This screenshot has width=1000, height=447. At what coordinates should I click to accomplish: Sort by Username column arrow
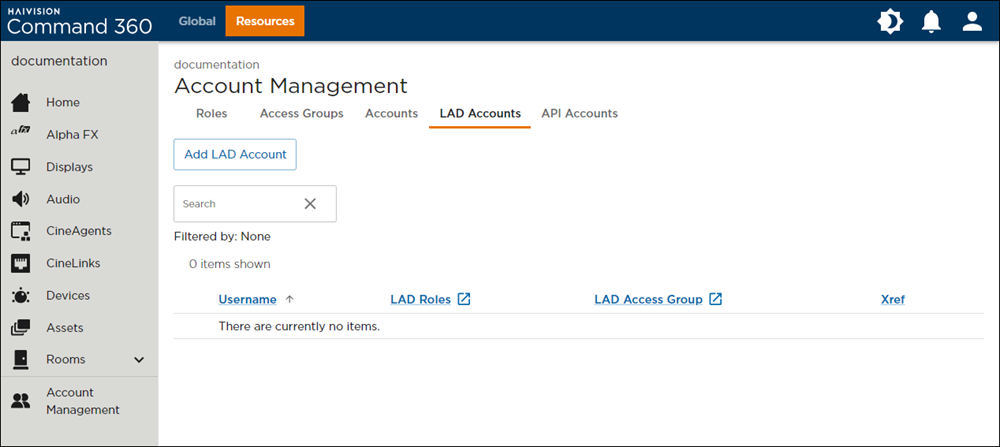click(x=290, y=299)
